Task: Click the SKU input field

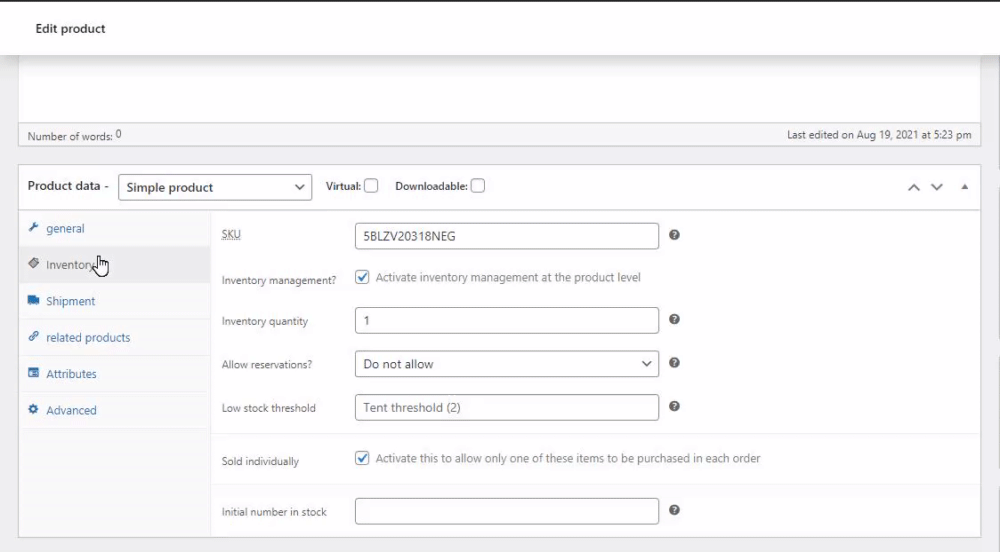Action: 507,236
